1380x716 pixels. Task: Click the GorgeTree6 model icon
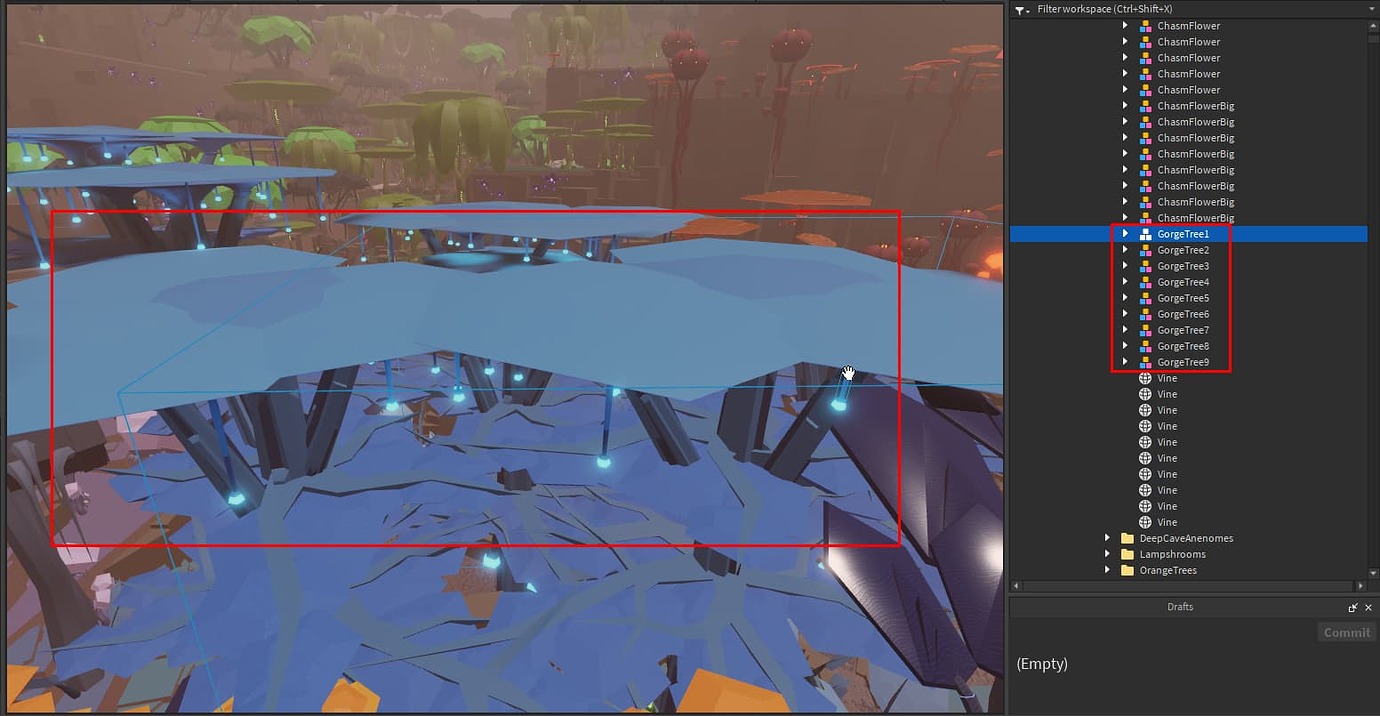point(1145,314)
